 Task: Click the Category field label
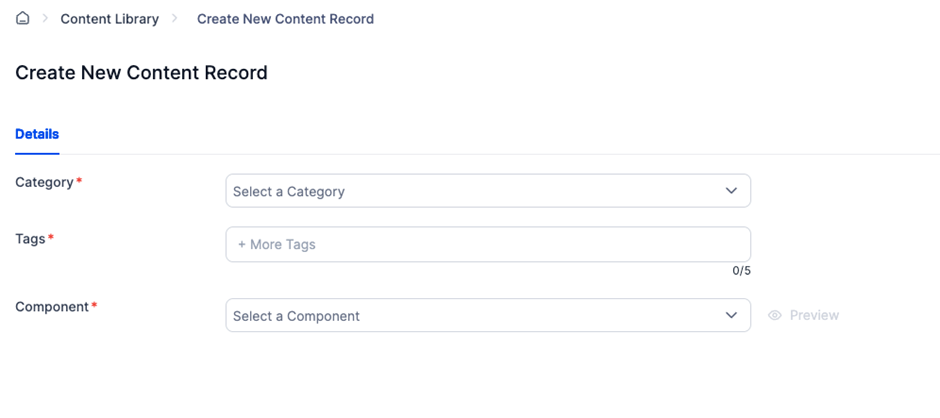tap(44, 182)
